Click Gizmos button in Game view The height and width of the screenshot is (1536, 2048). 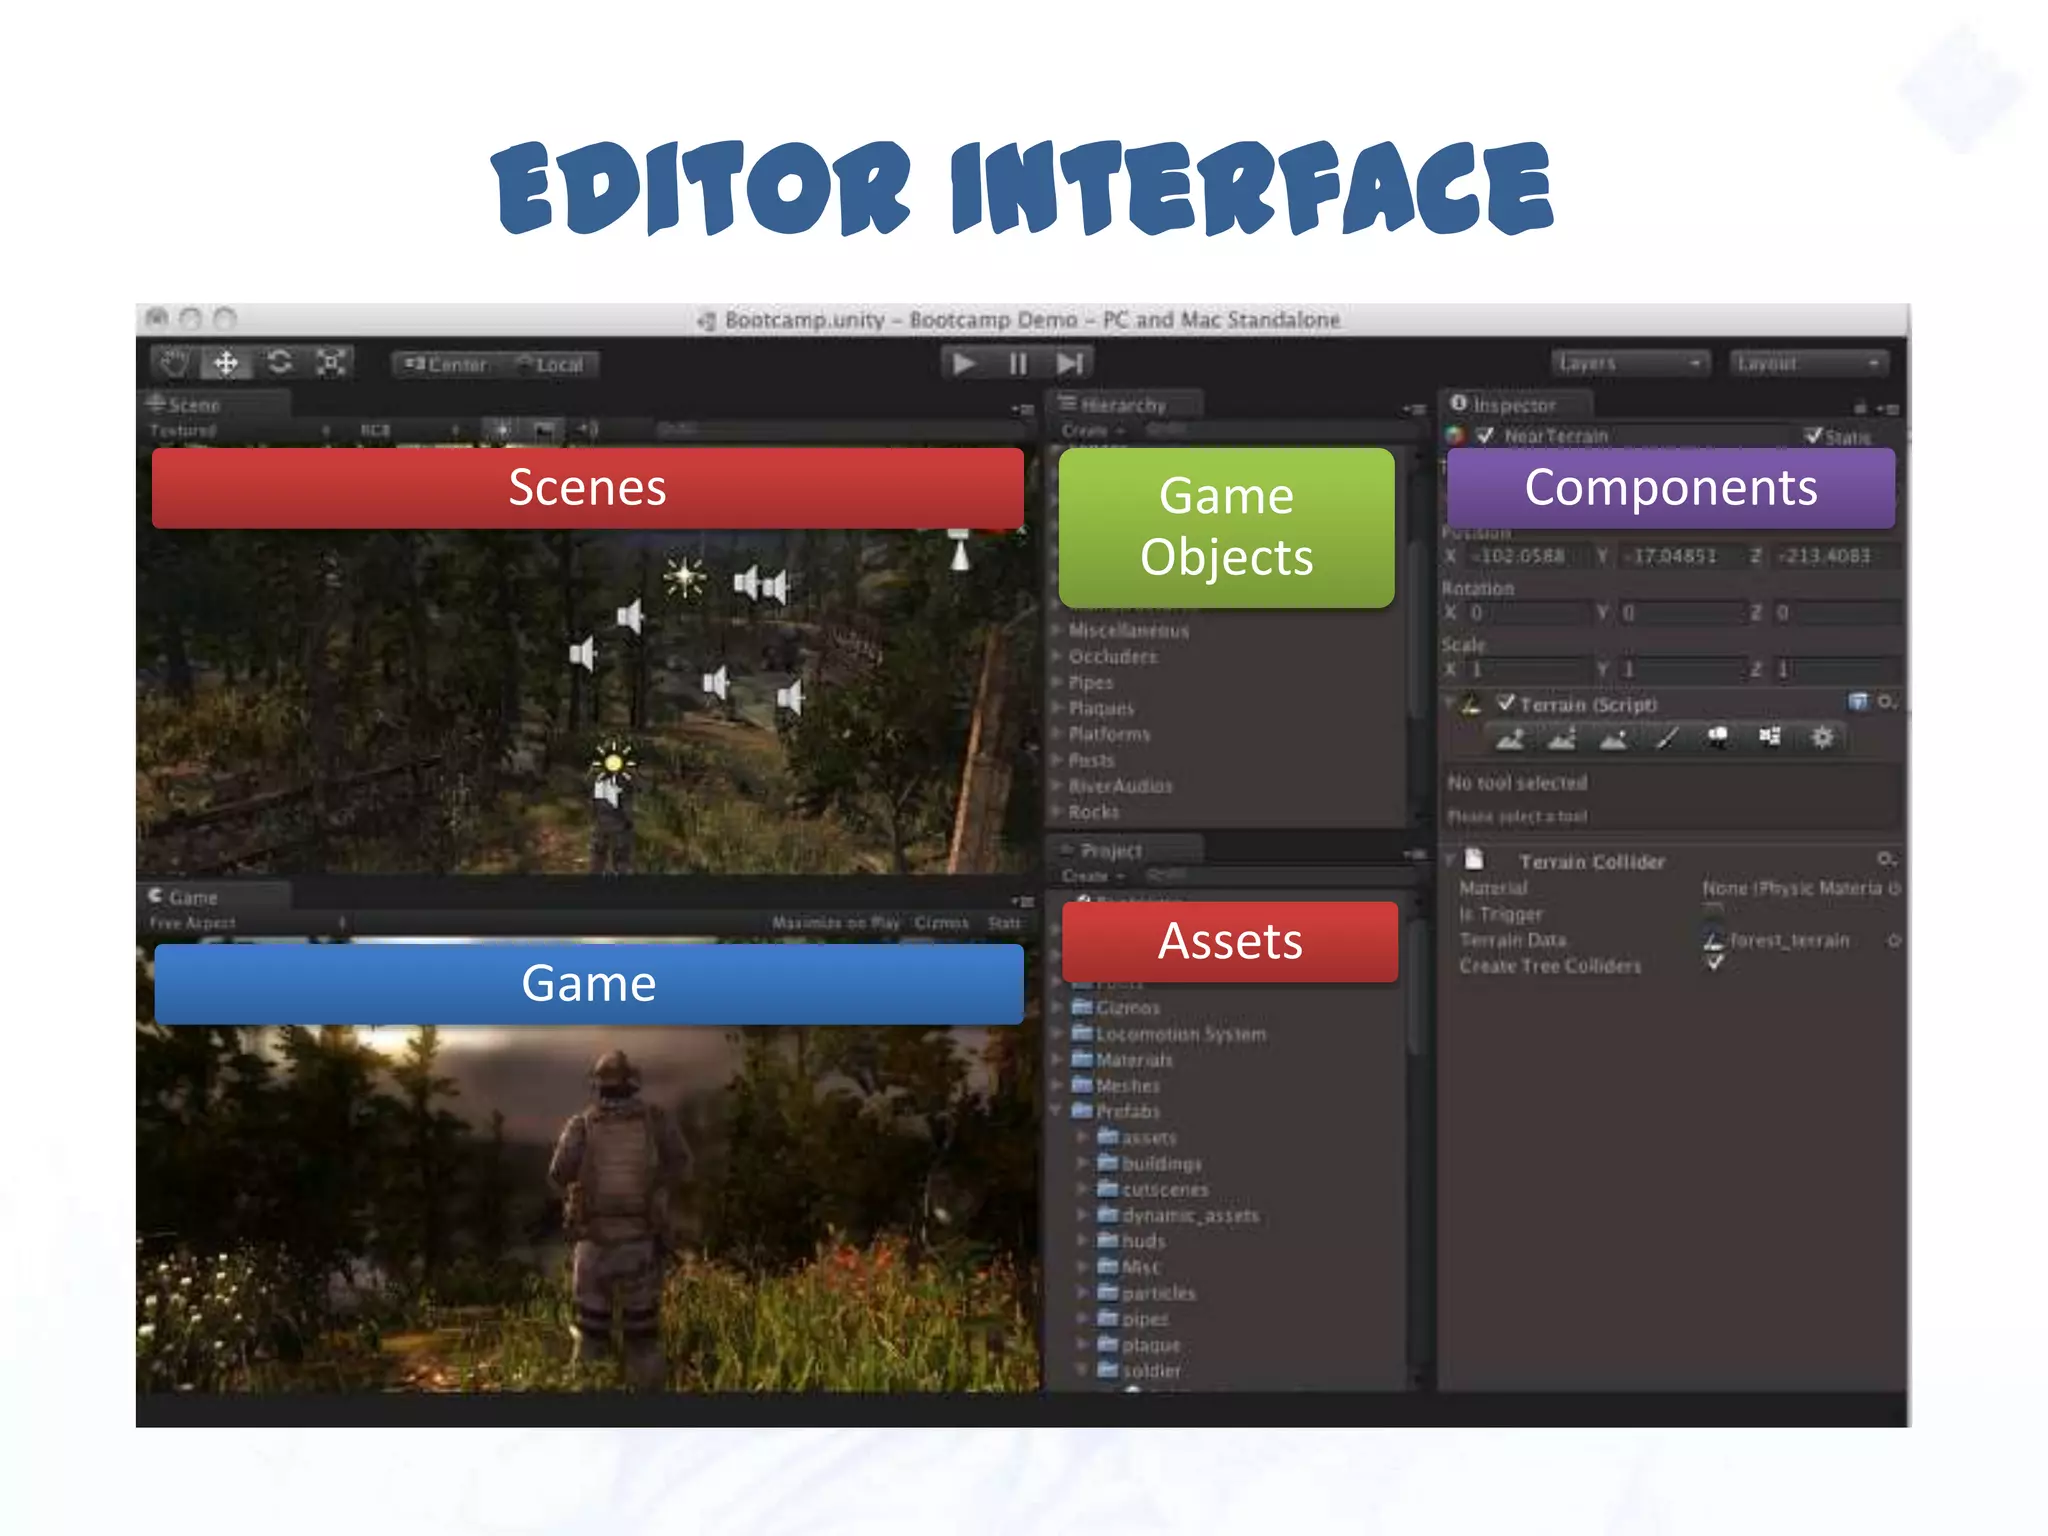pos(942,922)
